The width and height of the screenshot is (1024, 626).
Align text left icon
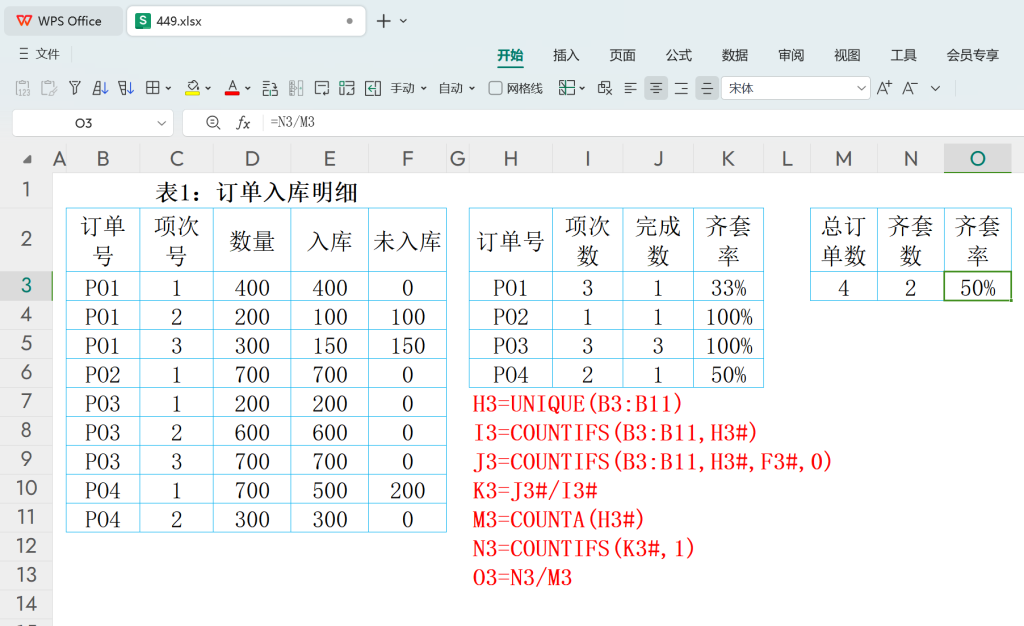630,88
